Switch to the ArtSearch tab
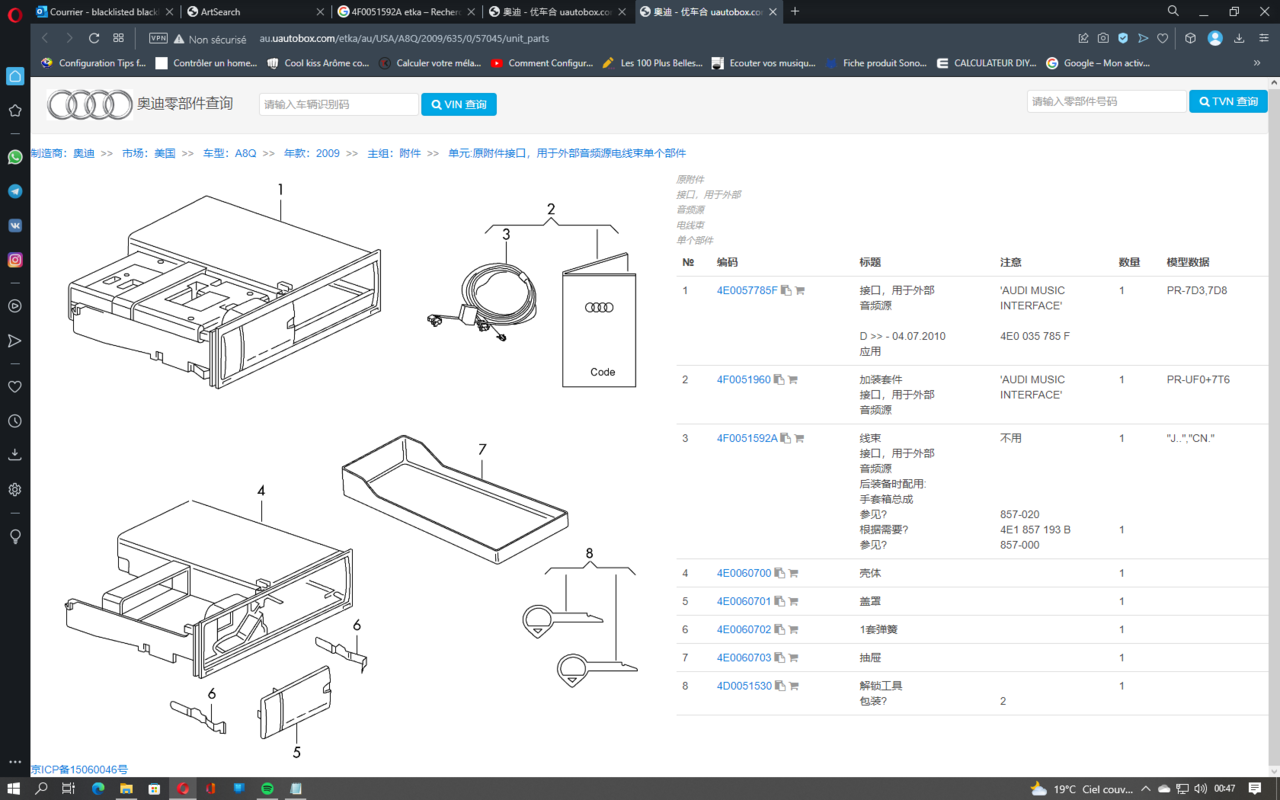Image resolution: width=1280 pixels, height=800 pixels. [255, 12]
